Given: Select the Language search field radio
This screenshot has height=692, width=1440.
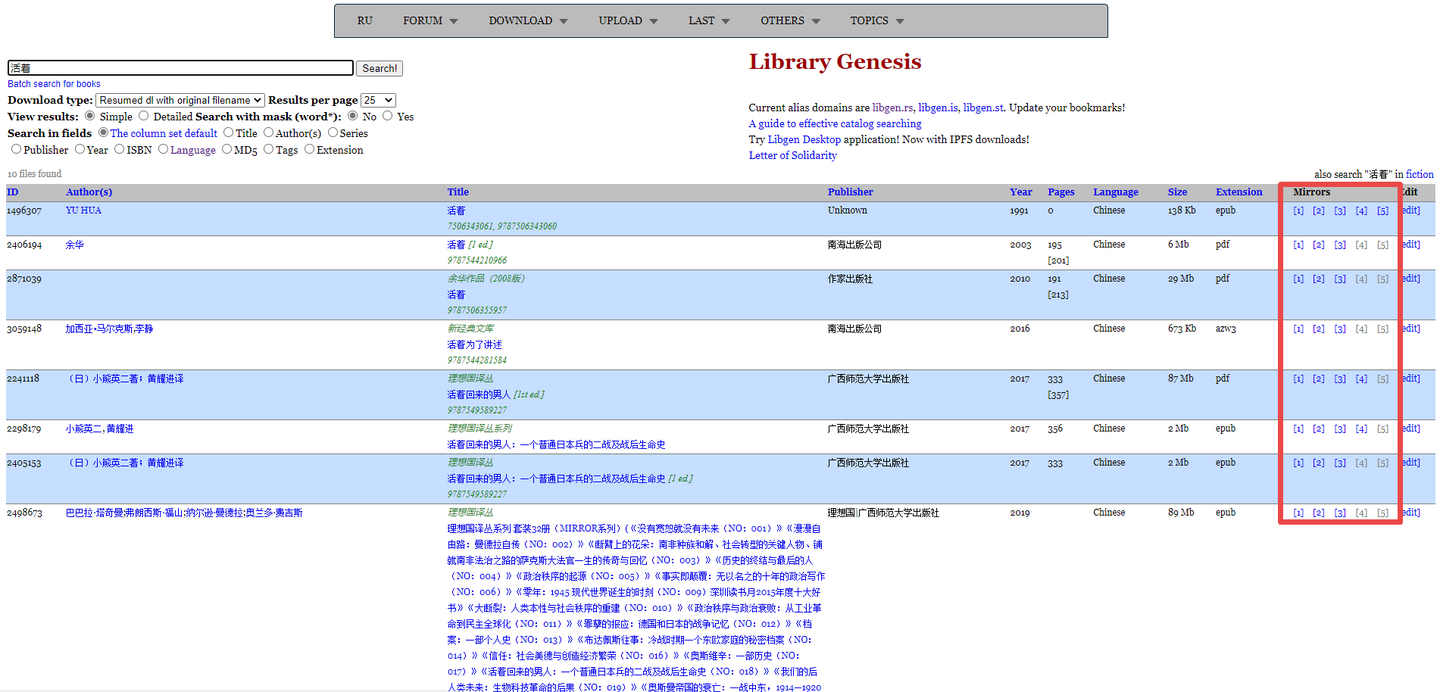Looking at the screenshot, I should 163,149.
